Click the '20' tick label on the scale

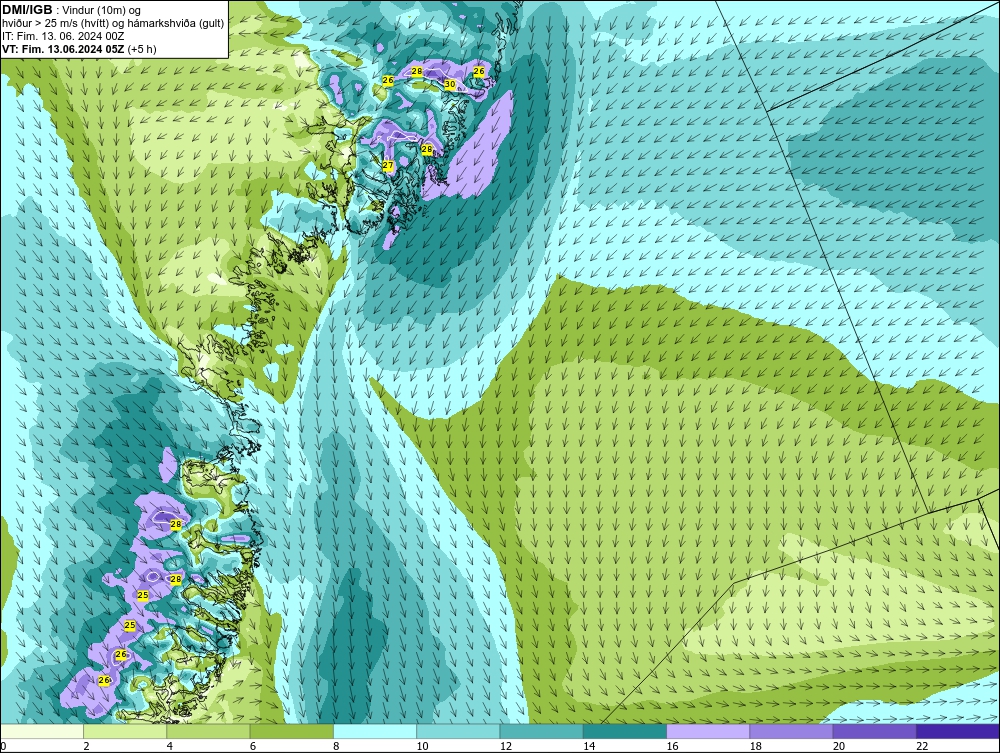(839, 746)
